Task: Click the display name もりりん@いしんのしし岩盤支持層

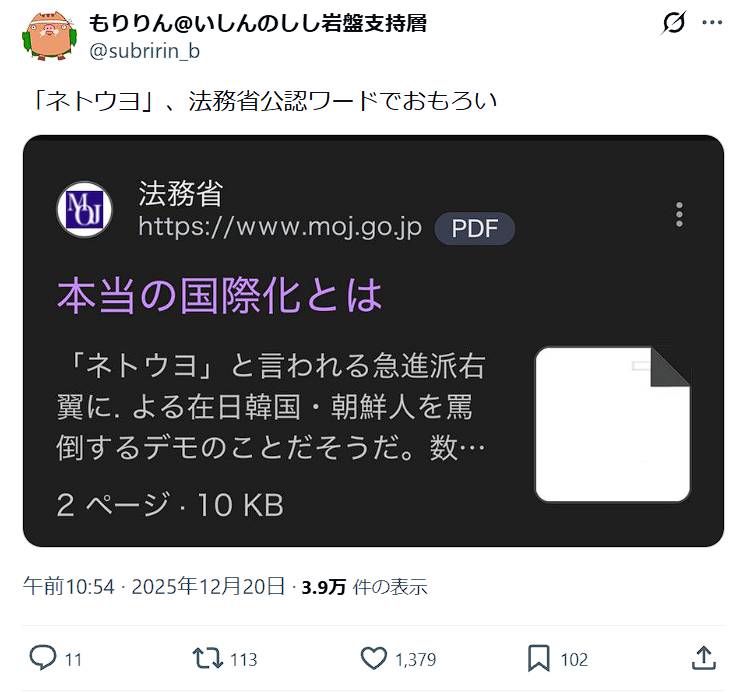Action: pos(257,23)
